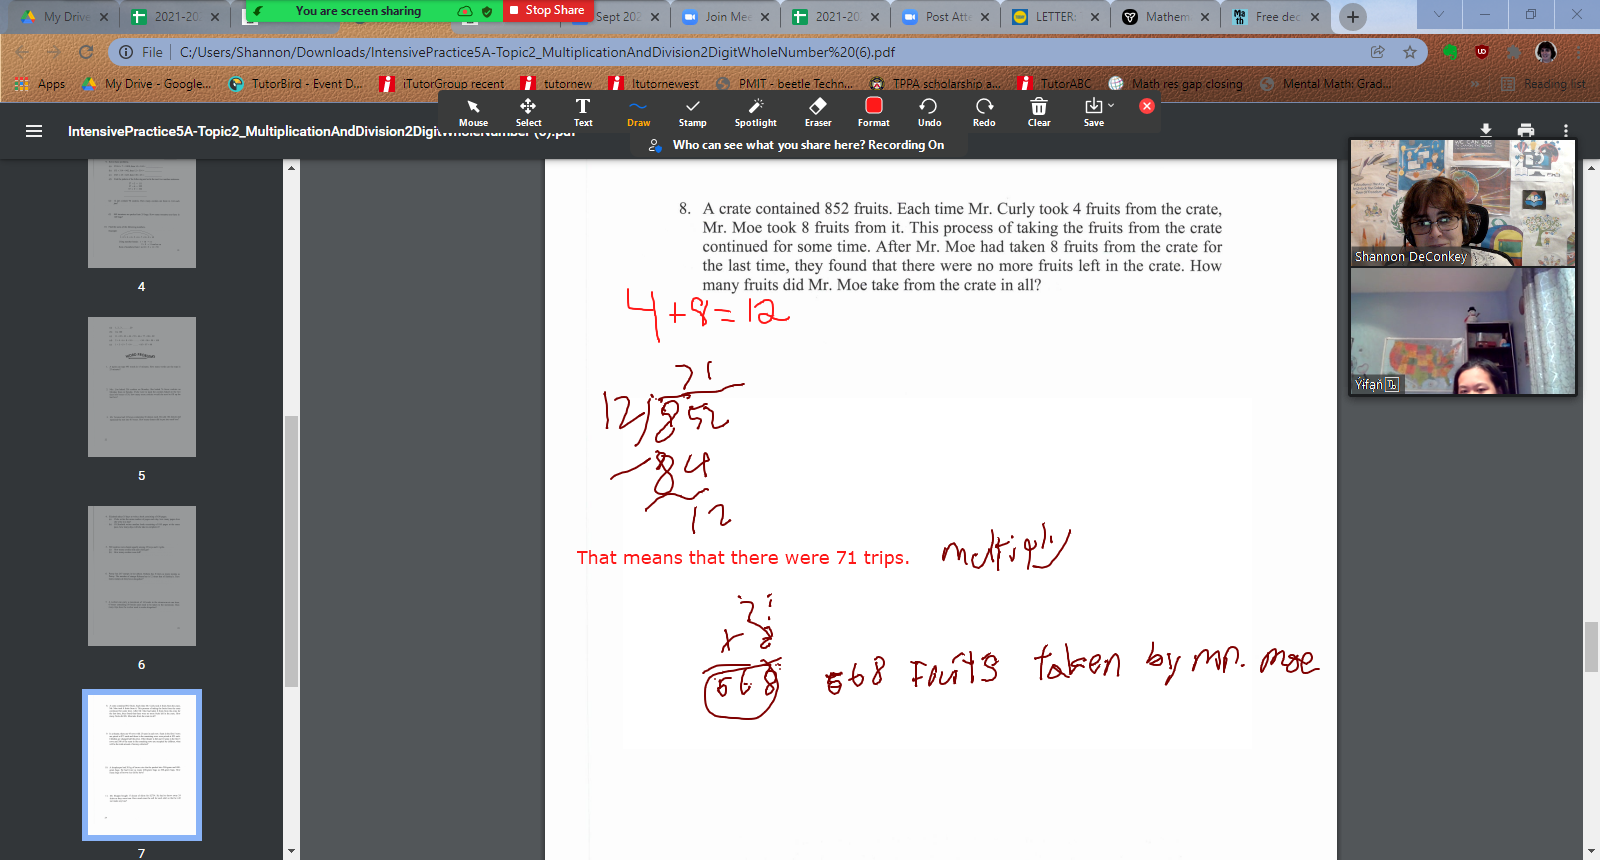This screenshot has width=1600, height=860.
Task: Download the PDF file
Action: (1486, 131)
